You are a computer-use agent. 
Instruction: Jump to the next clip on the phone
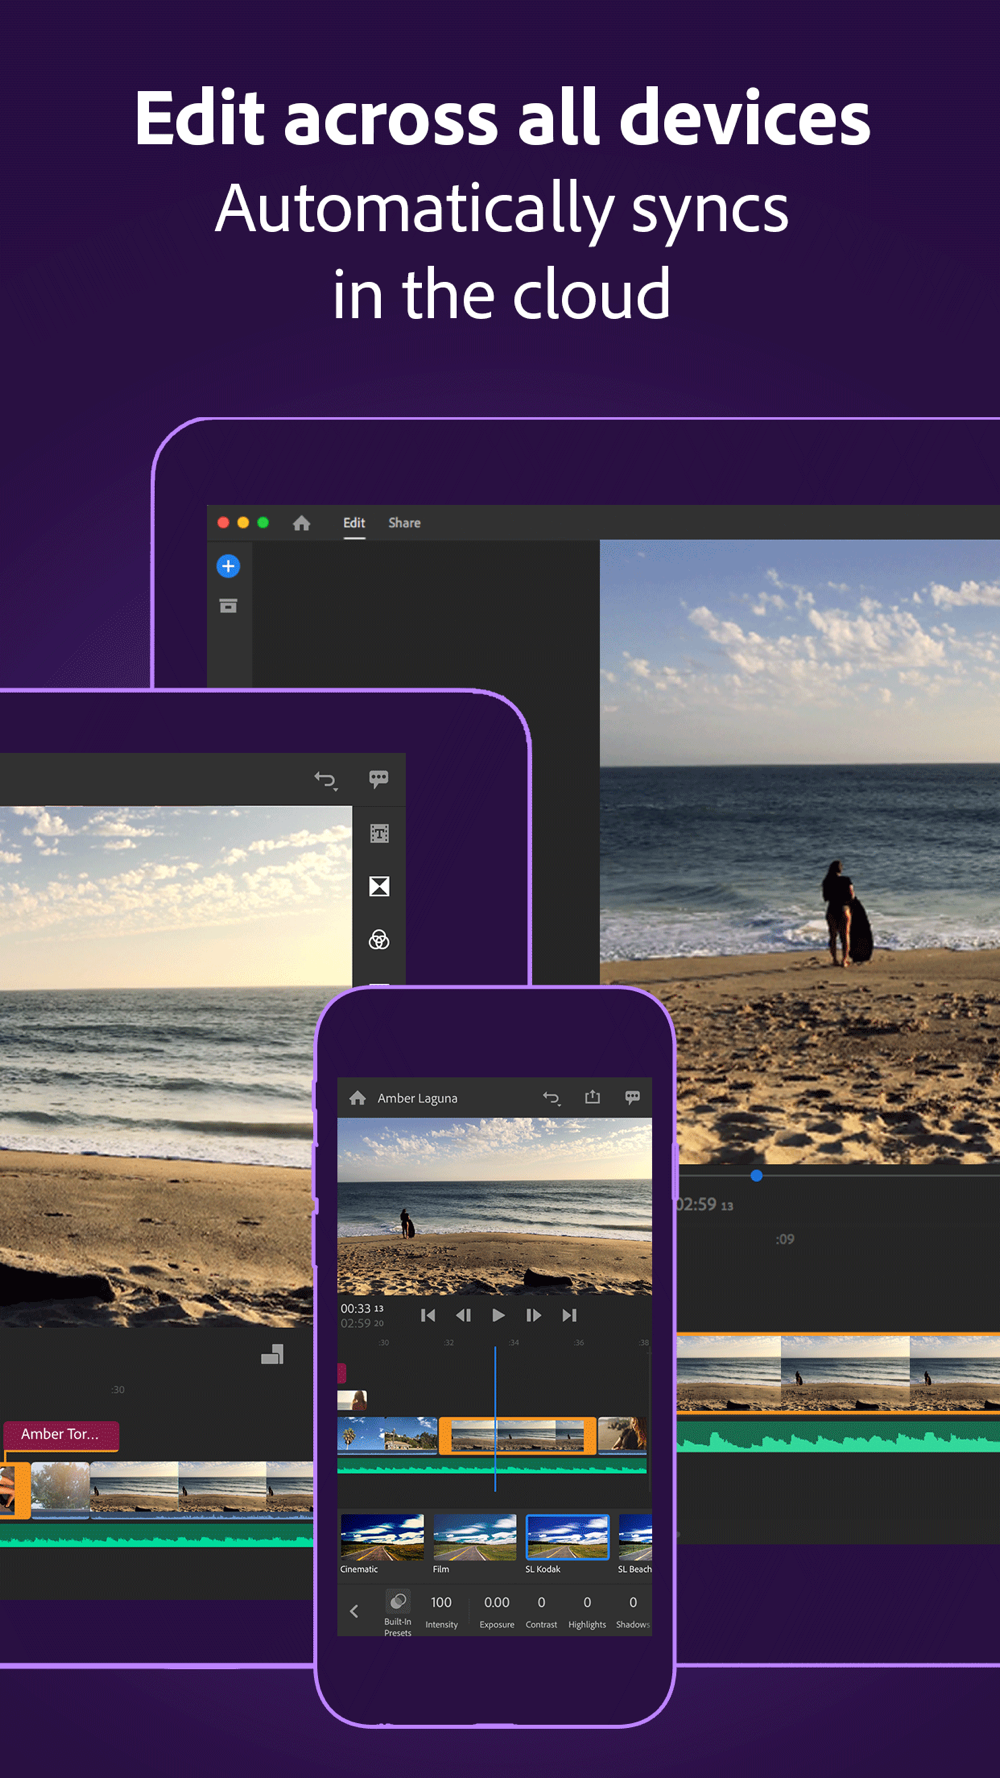coord(569,1315)
